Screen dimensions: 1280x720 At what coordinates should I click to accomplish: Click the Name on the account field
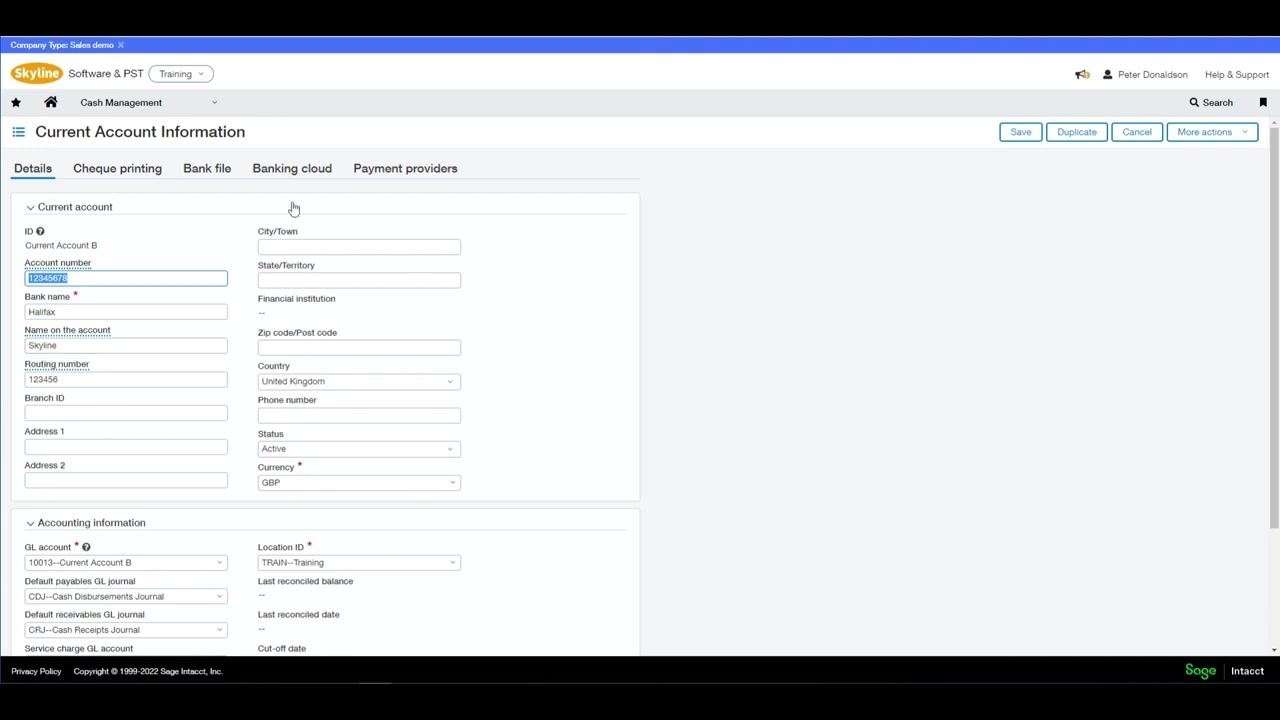click(126, 346)
